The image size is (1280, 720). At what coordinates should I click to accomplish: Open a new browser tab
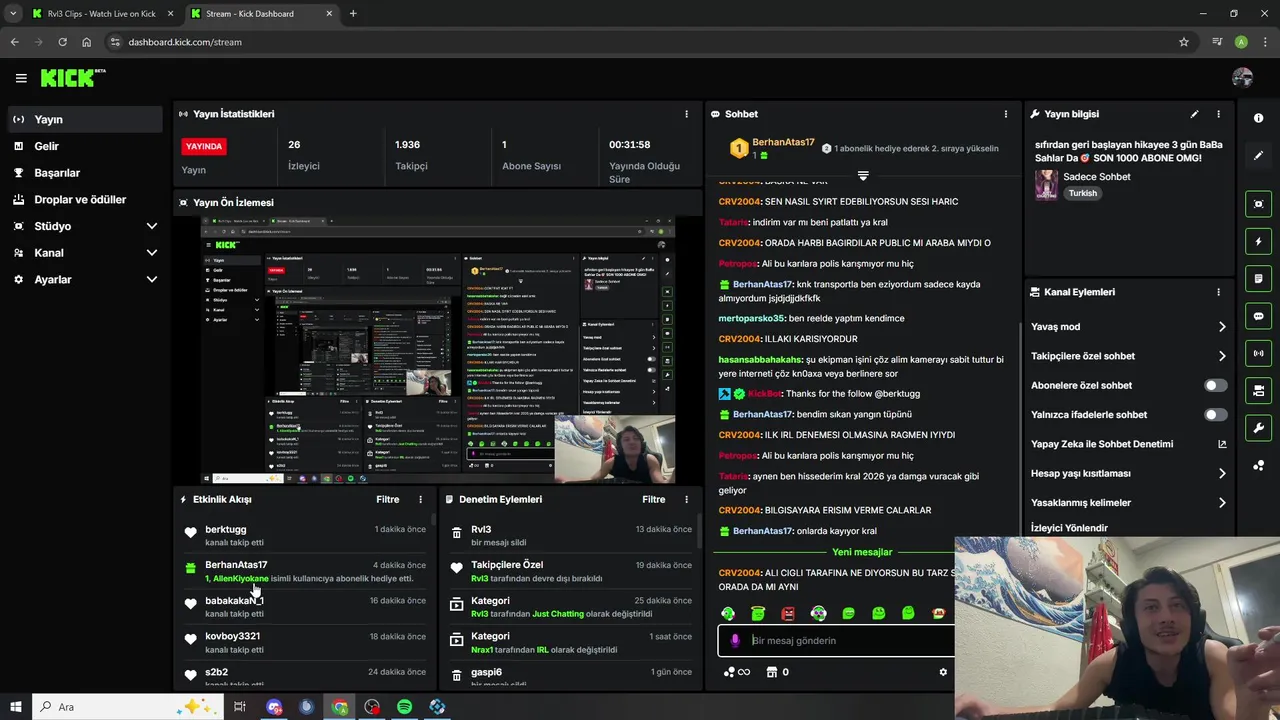coord(353,14)
